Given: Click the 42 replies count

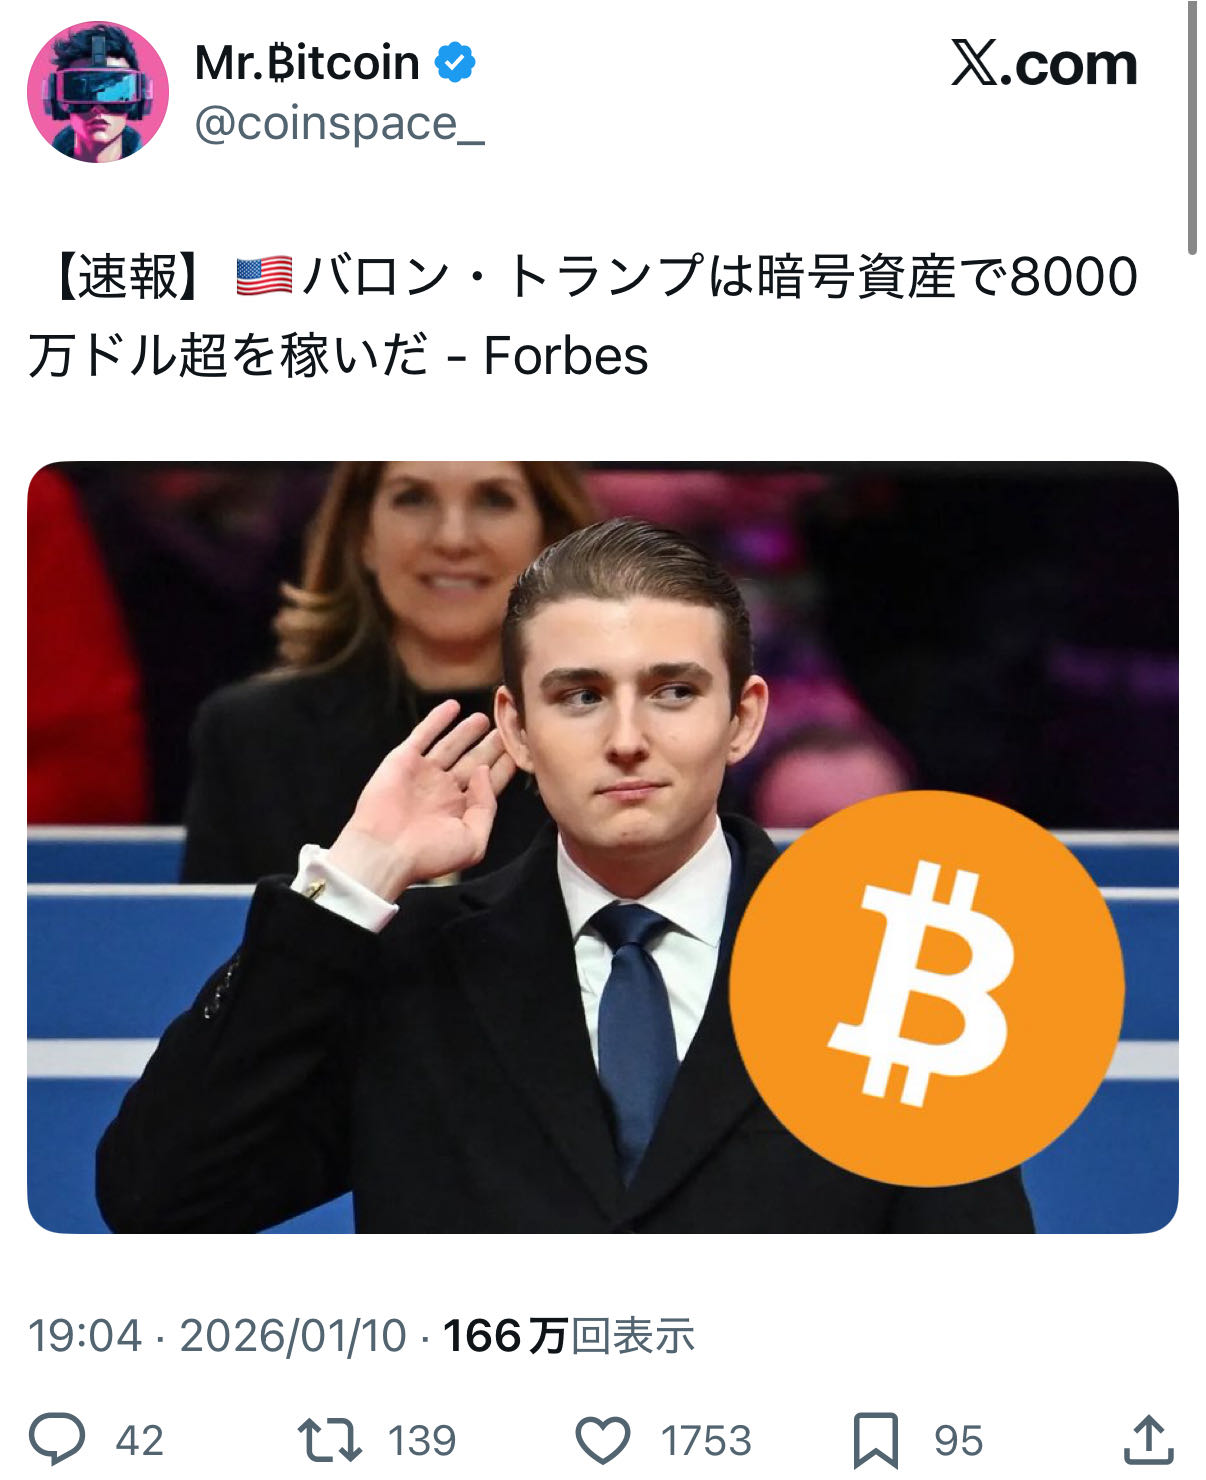Looking at the screenshot, I should pos(139,1441).
